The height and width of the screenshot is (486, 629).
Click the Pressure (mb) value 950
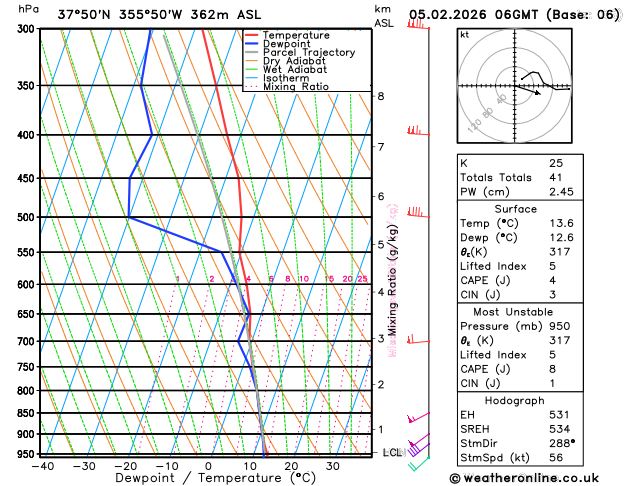(x=560, y=326)
